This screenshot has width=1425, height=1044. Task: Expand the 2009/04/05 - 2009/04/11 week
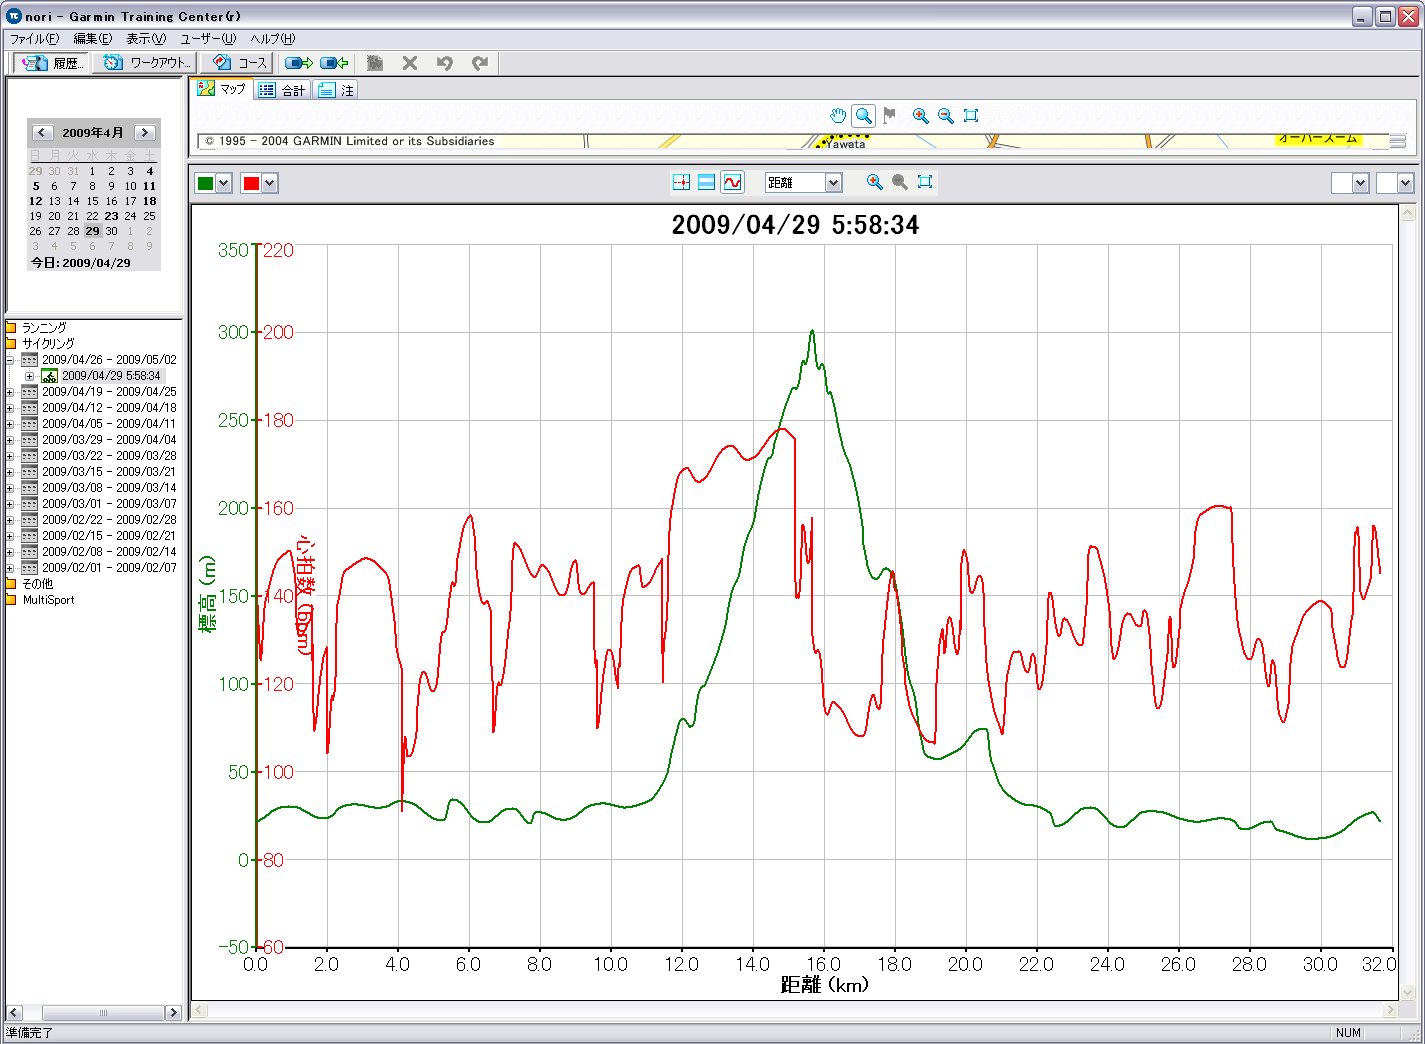(10, 424)
